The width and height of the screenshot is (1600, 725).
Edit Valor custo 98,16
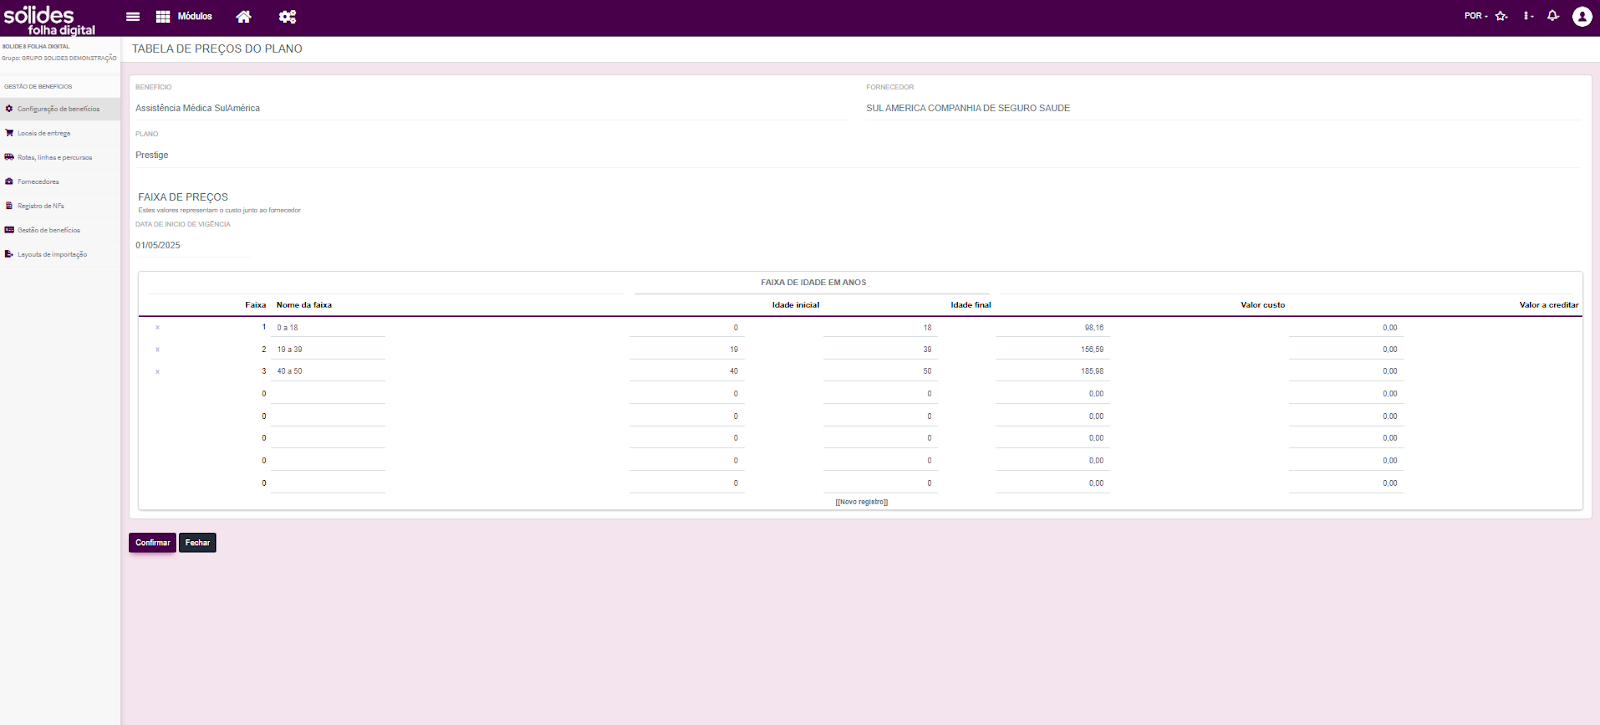(1053, 328)
